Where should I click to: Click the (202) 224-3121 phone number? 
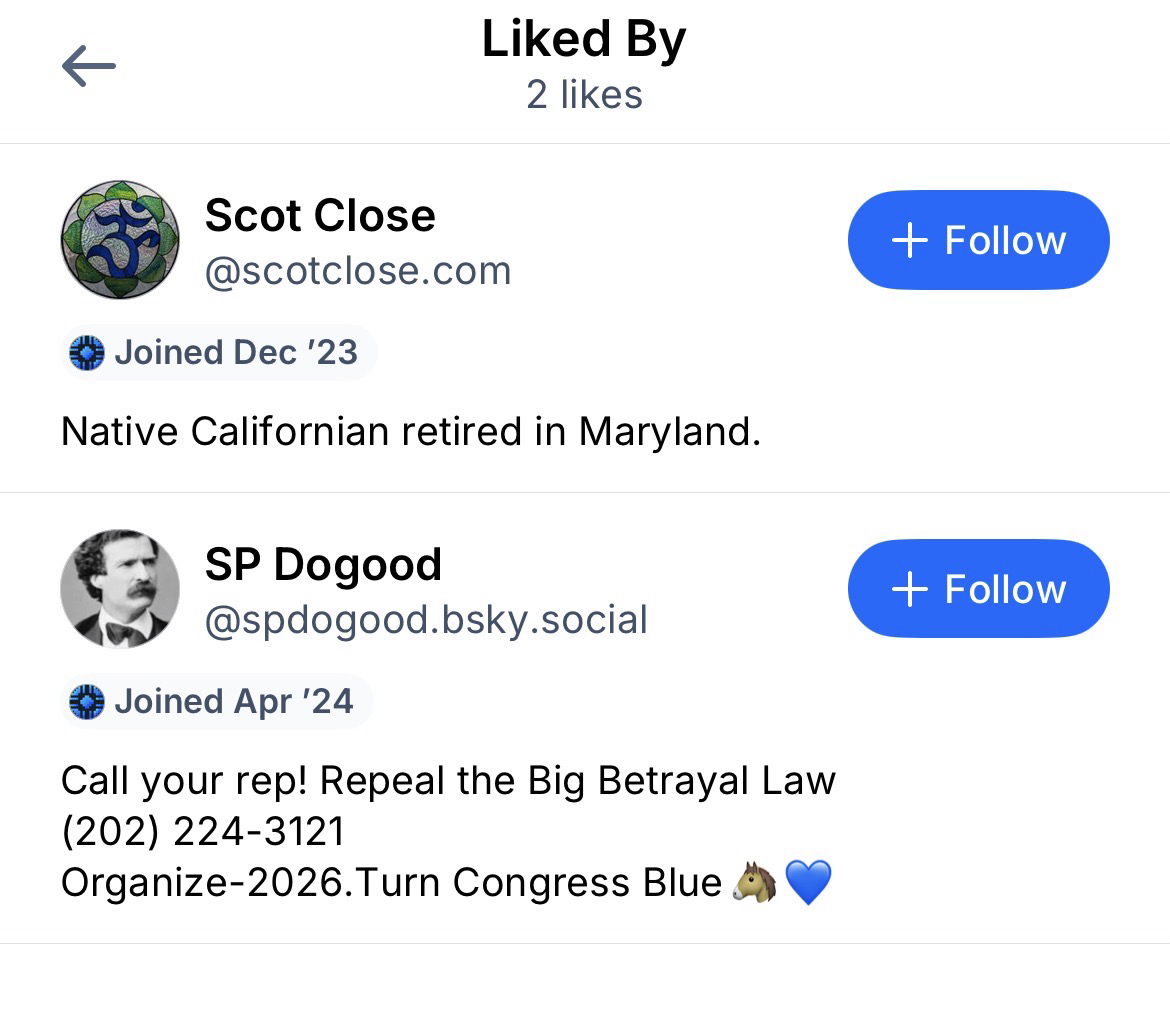click(203, 831)
